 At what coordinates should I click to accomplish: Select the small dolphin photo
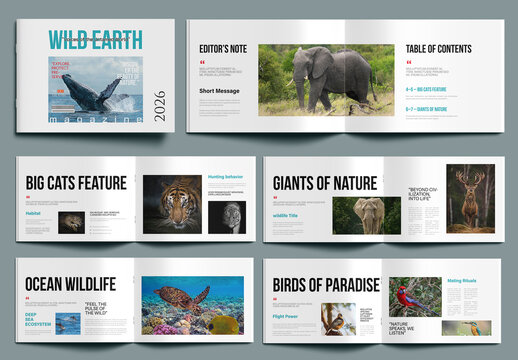pos(68,324)
